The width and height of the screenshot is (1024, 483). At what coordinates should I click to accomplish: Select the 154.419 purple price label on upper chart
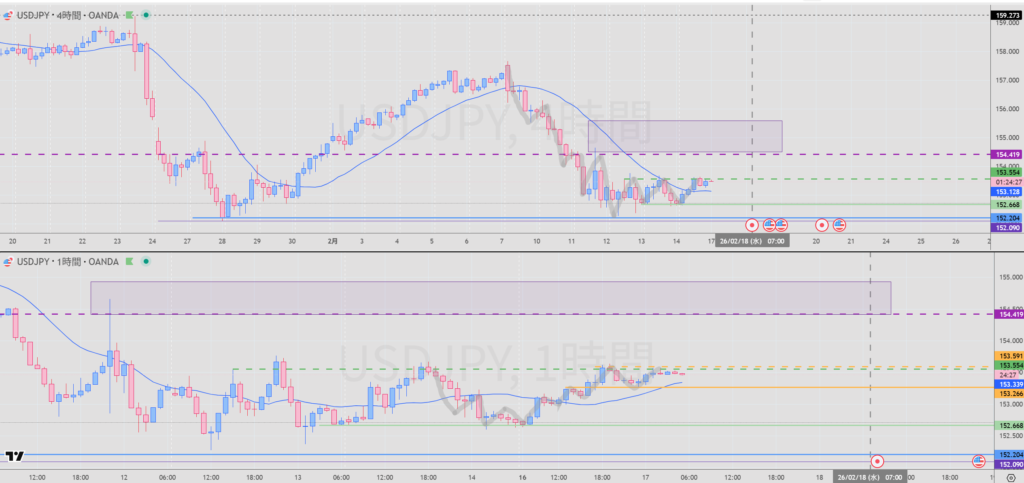(x=1005, y=154)
